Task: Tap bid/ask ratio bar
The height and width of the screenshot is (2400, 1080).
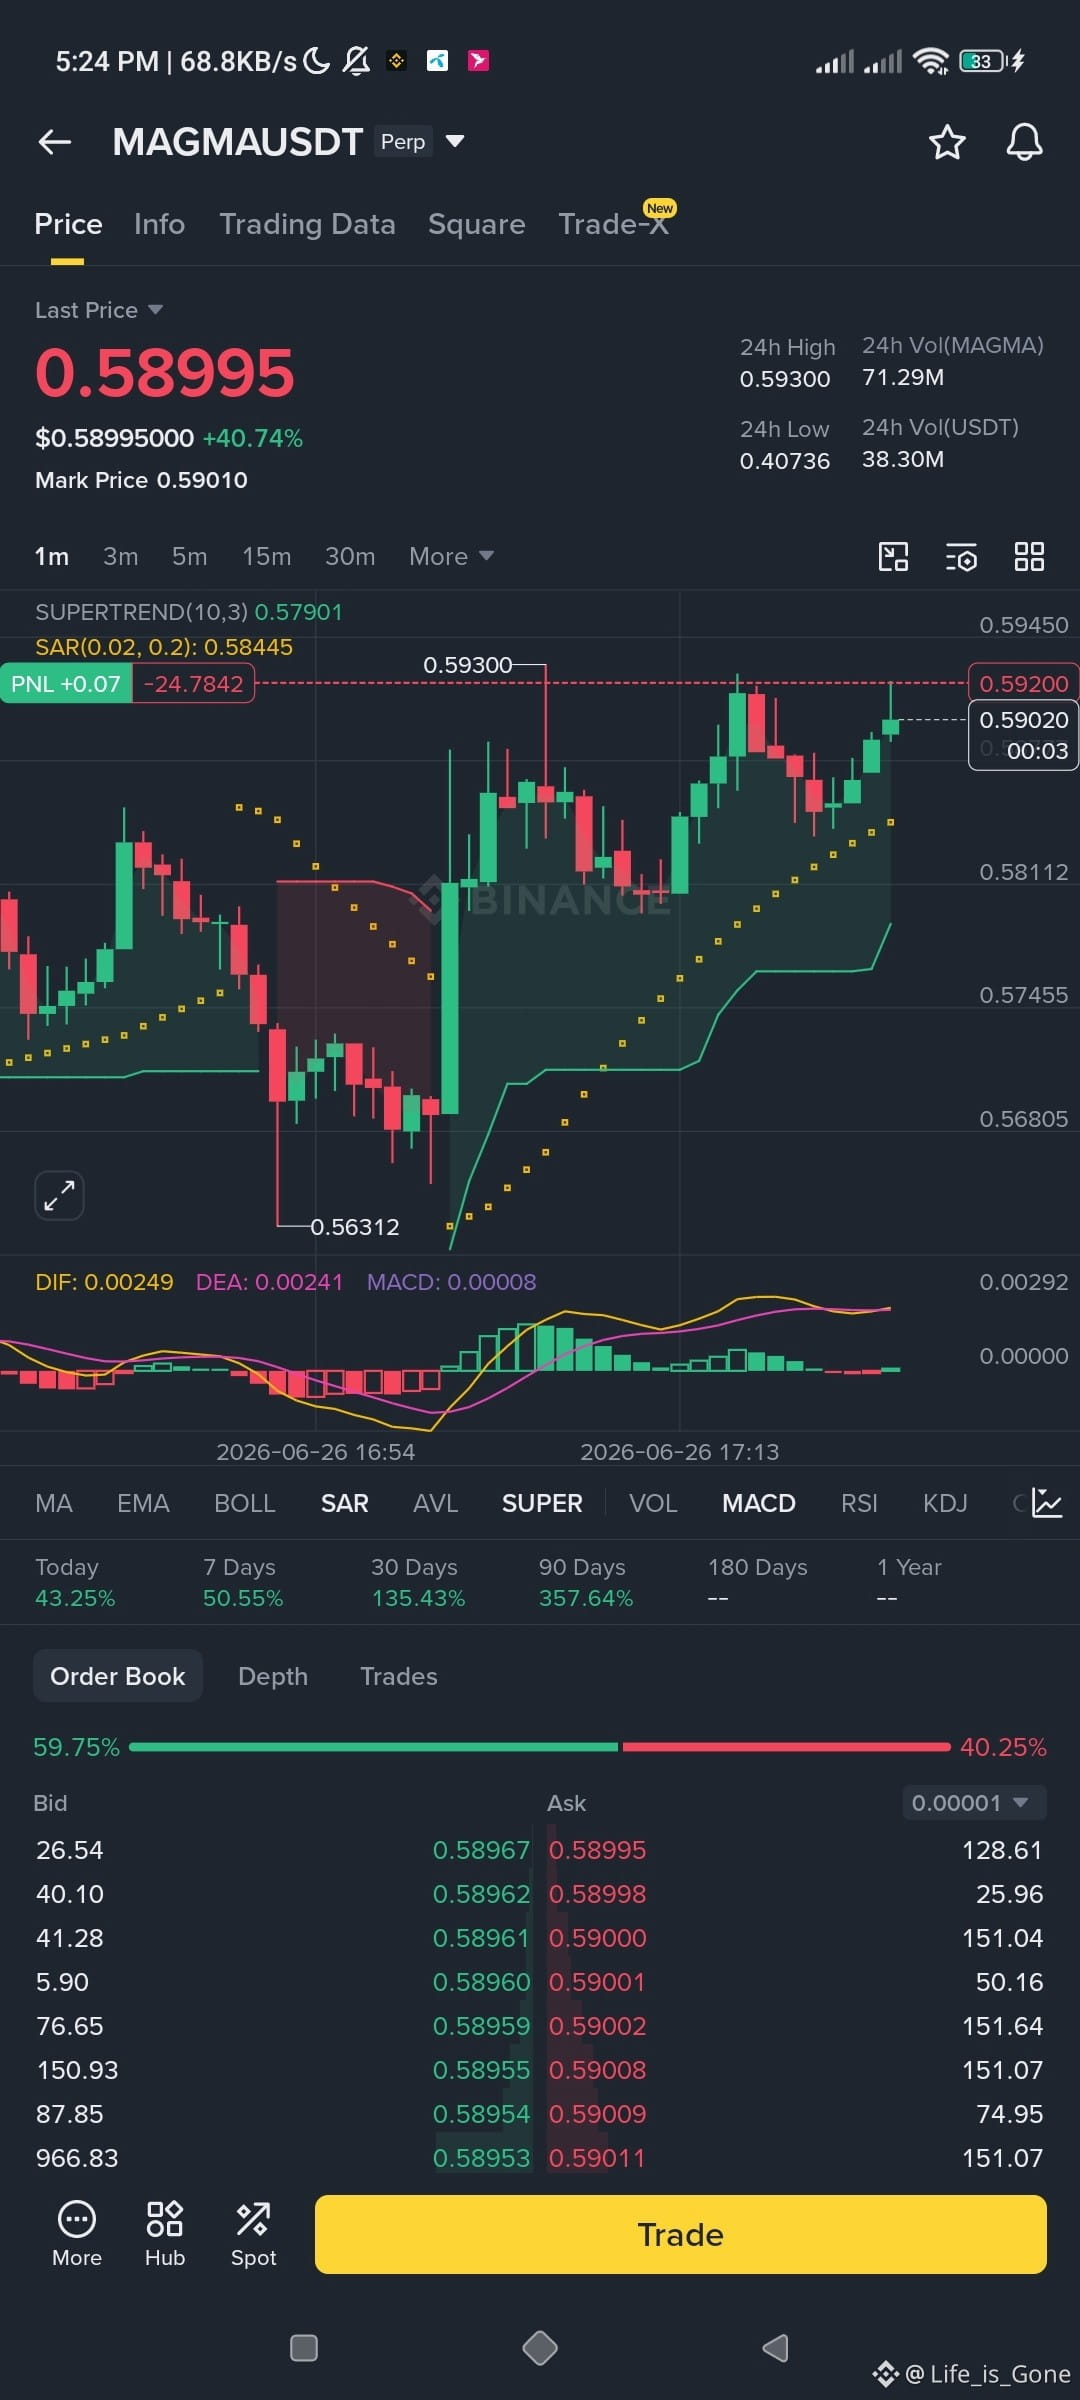Action: point(540,1747)
